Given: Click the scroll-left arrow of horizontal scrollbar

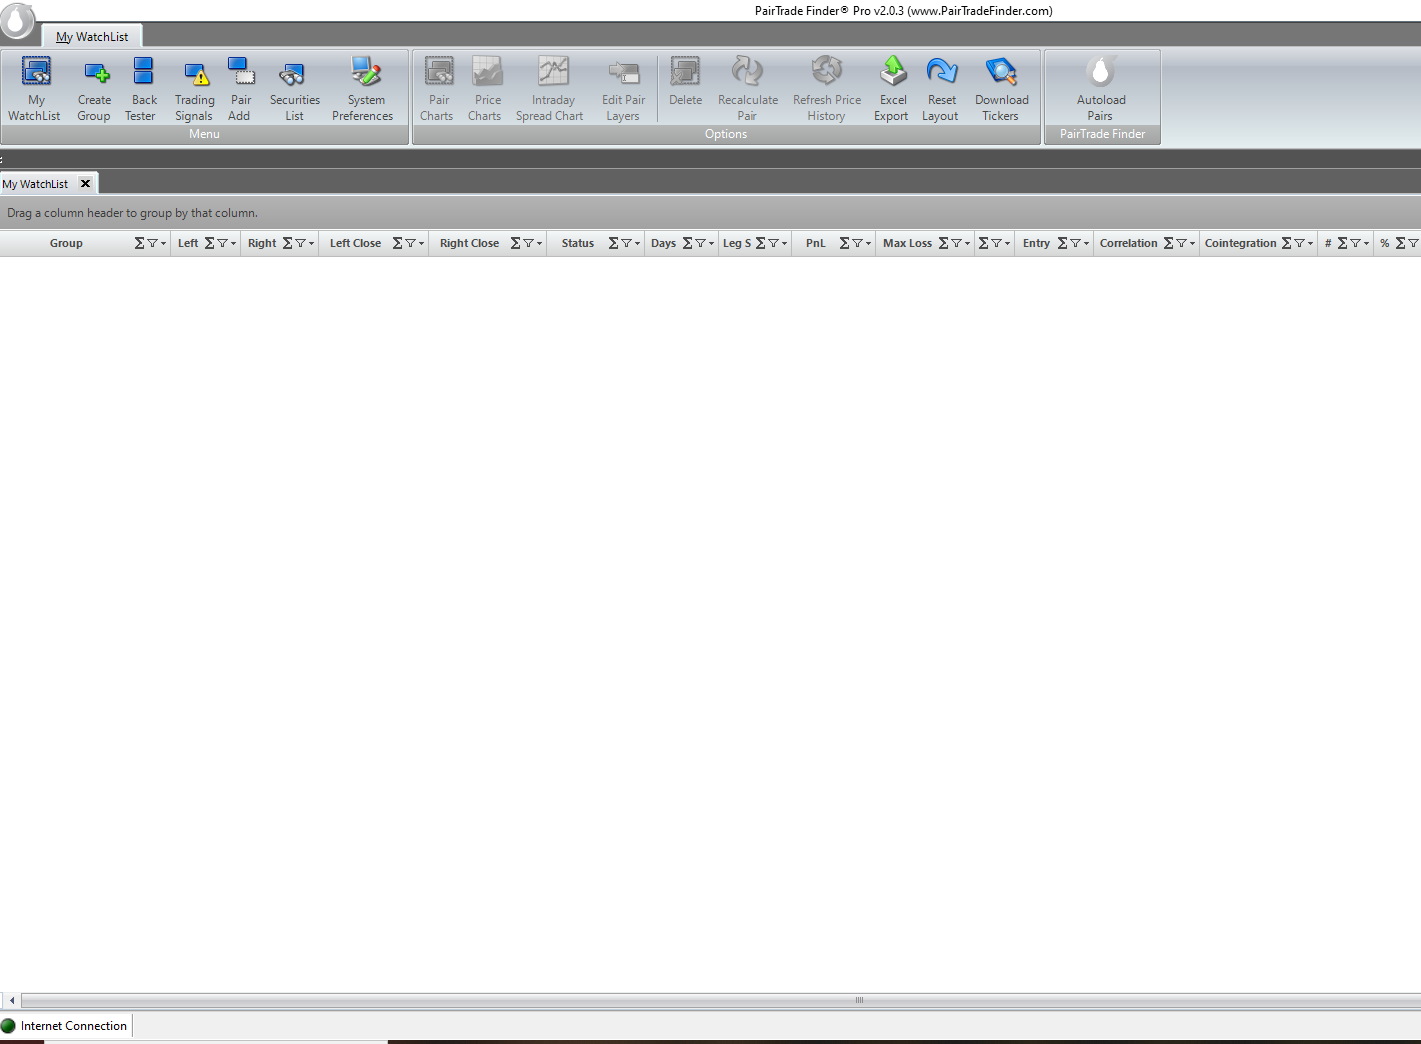Looking at the screenshot, I should coord(11,1000).
